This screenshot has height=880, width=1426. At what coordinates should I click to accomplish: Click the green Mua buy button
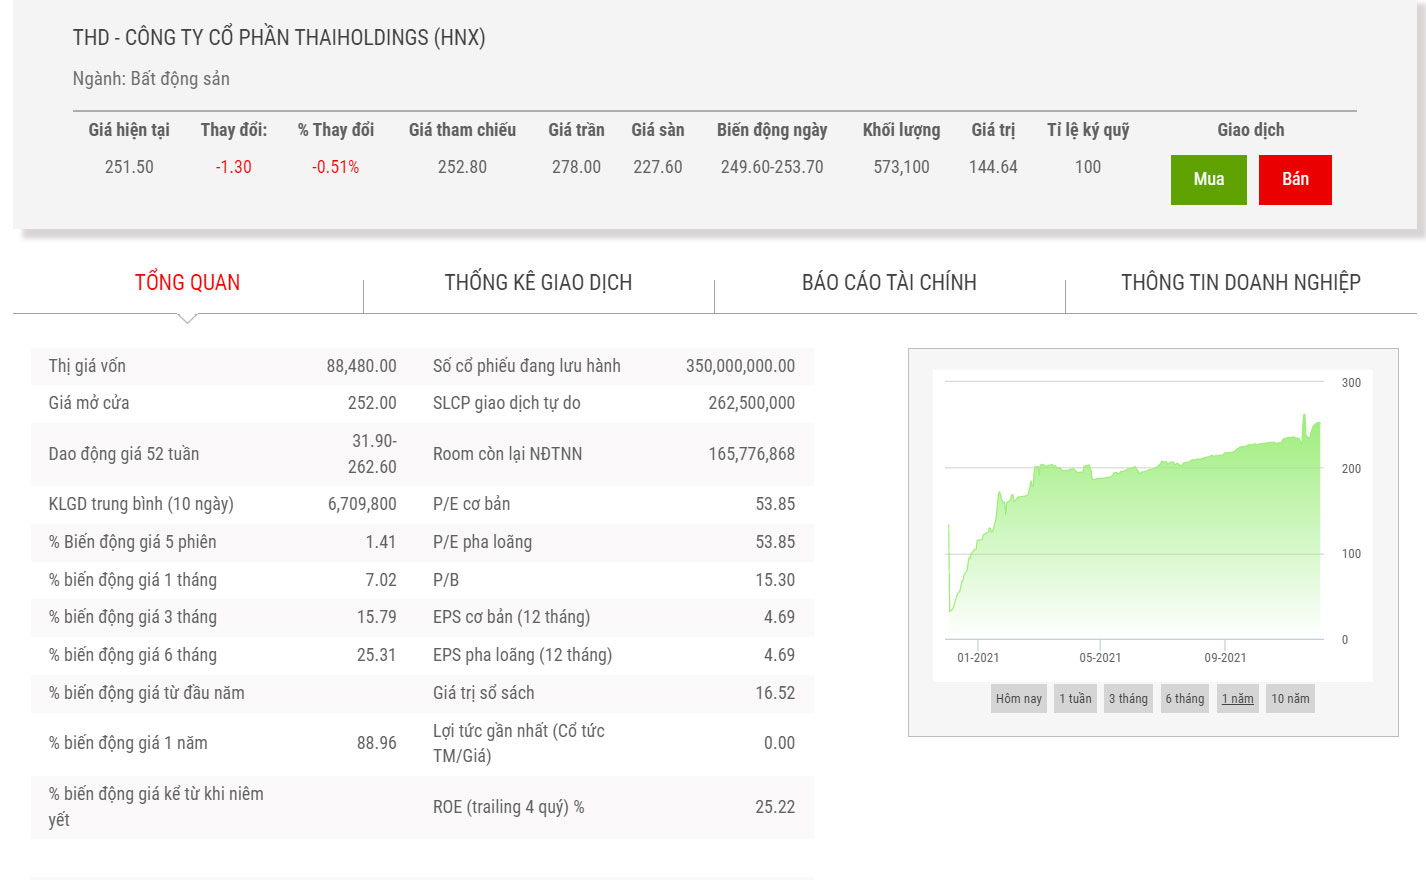tap(1208, 180)
